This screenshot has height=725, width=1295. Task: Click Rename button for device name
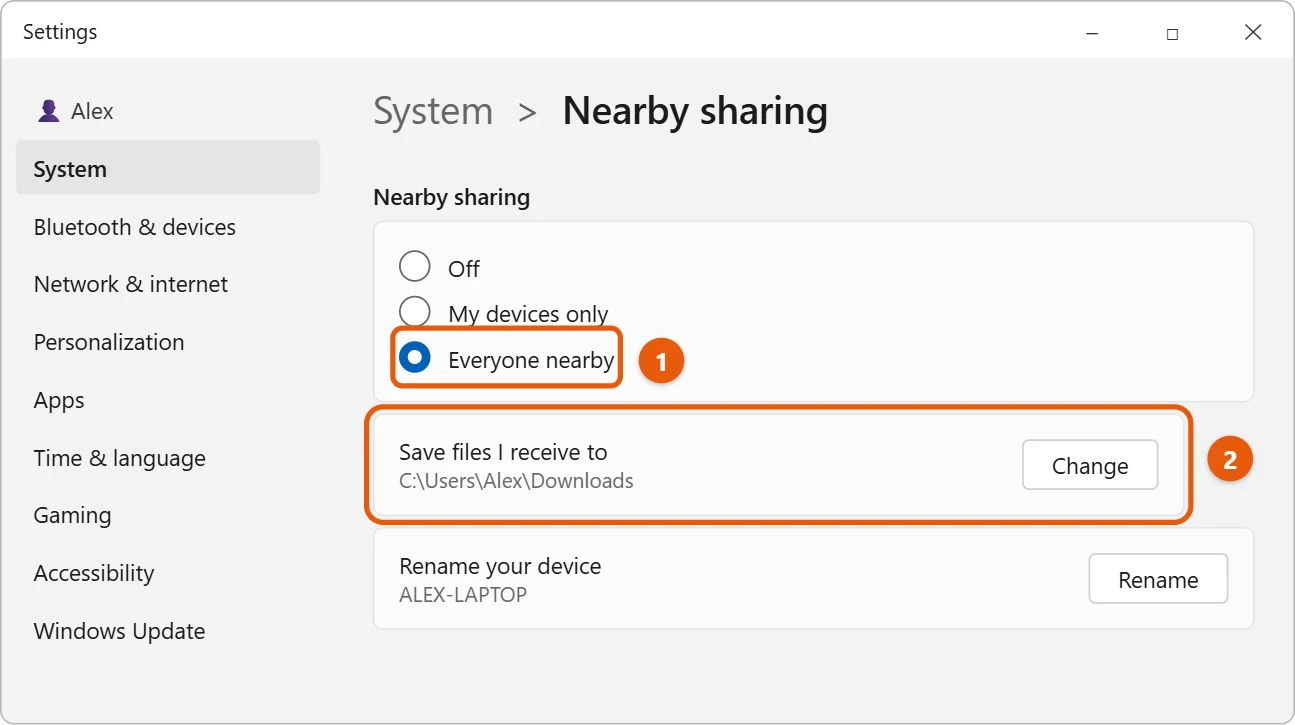[x=1158, y=579]
